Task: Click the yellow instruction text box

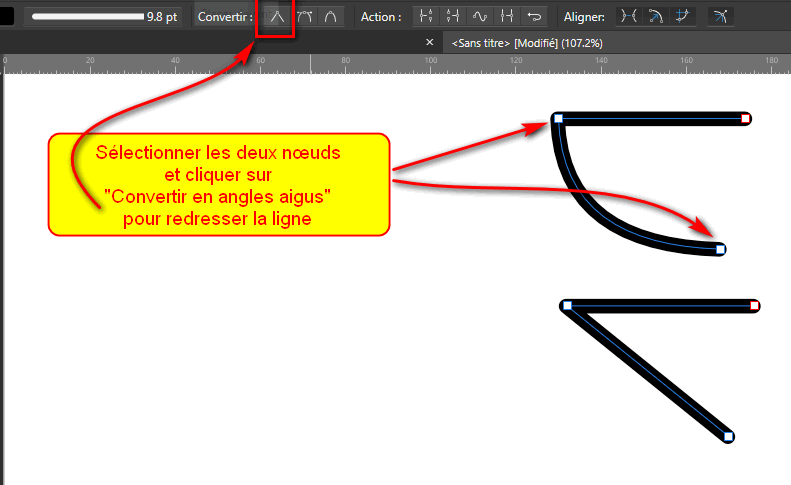Action: (219, 185)
